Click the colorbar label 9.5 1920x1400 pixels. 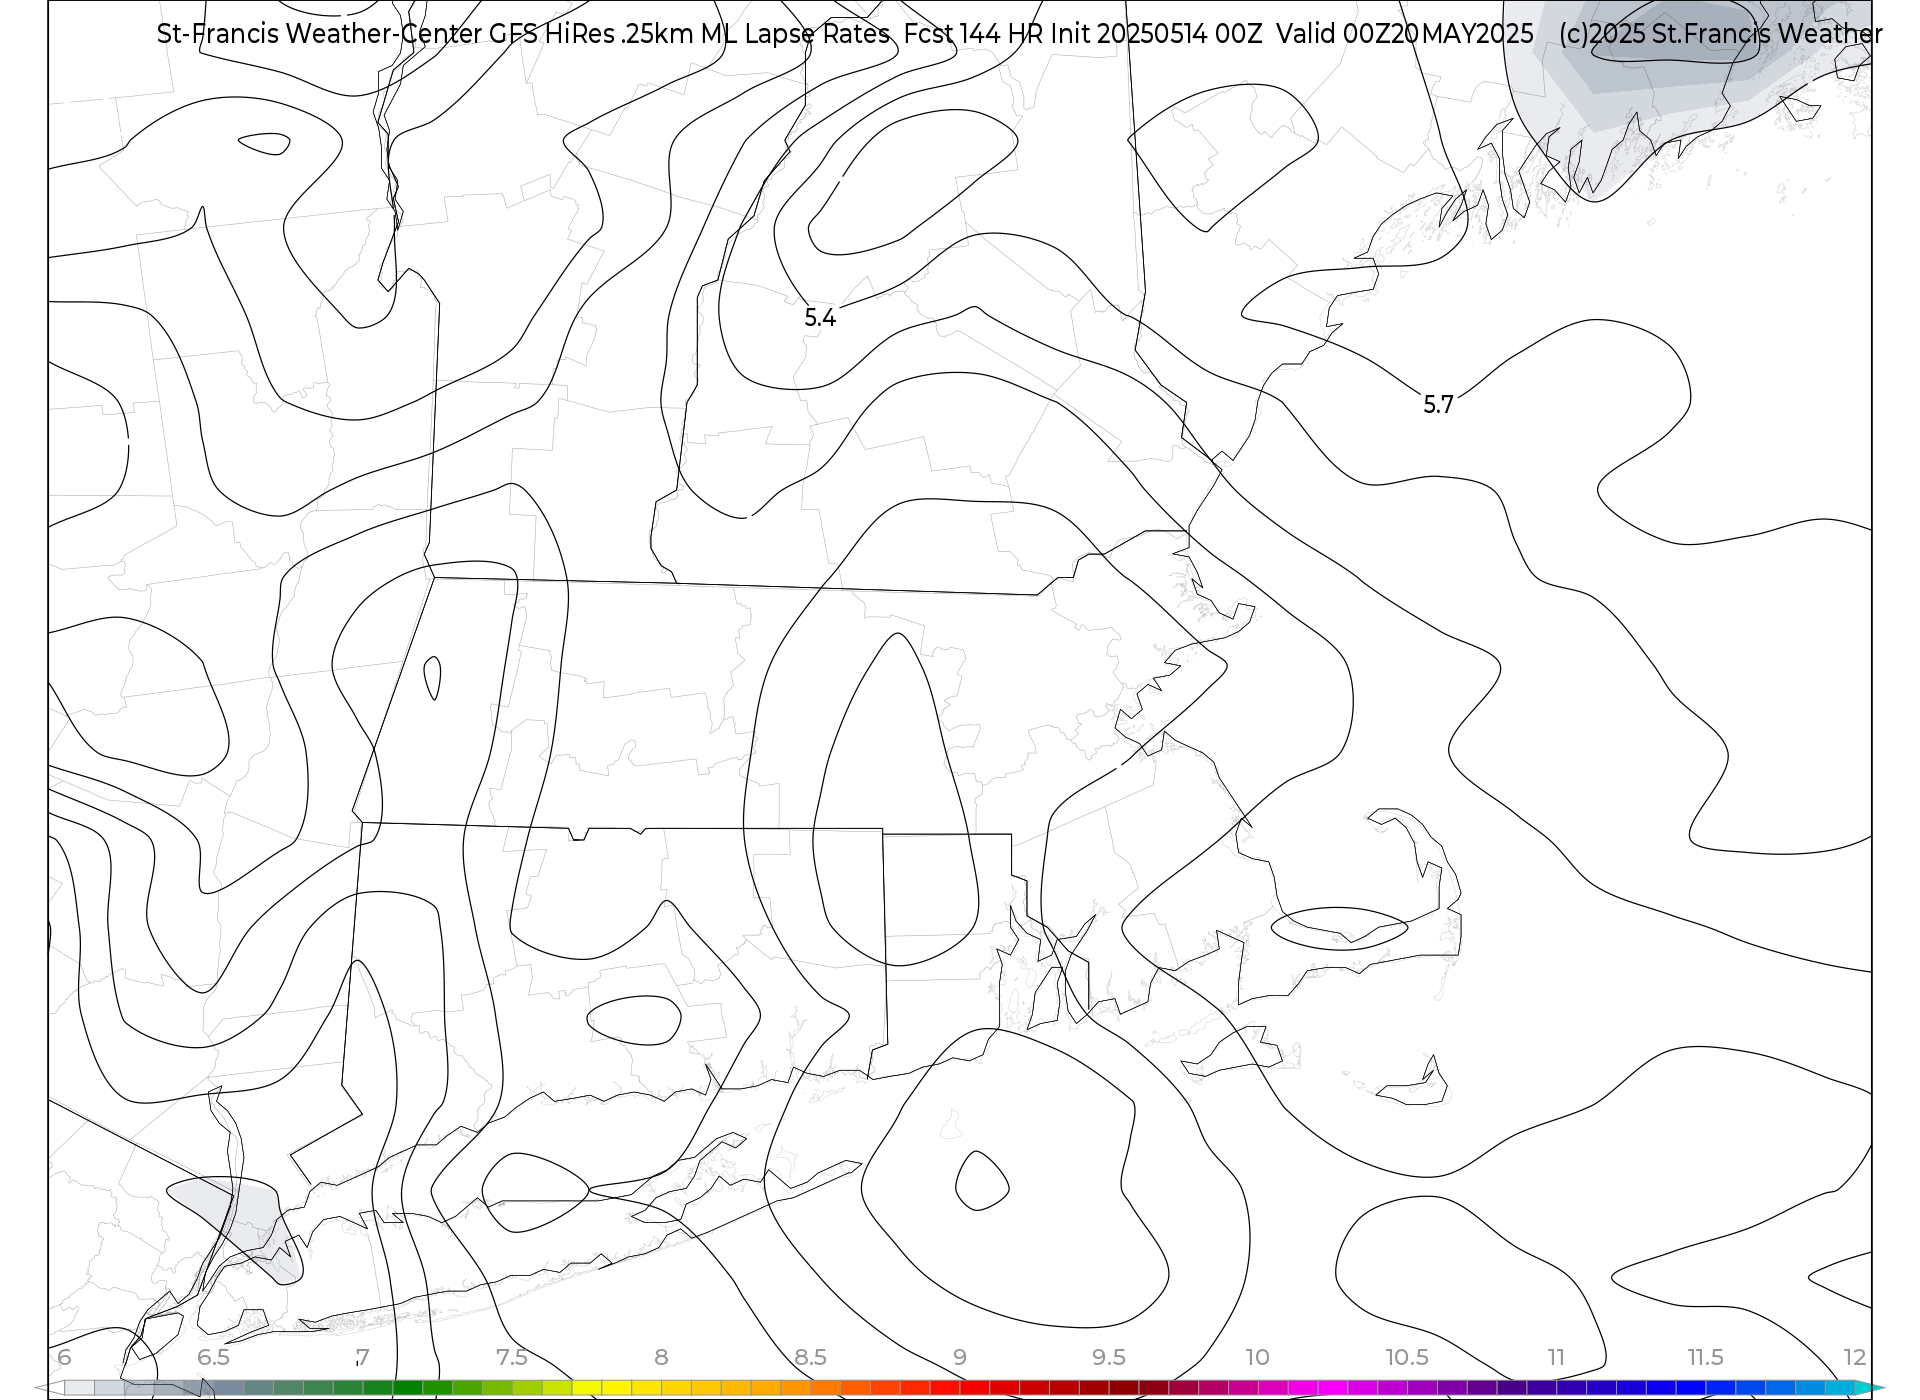click(1109, 1357)
